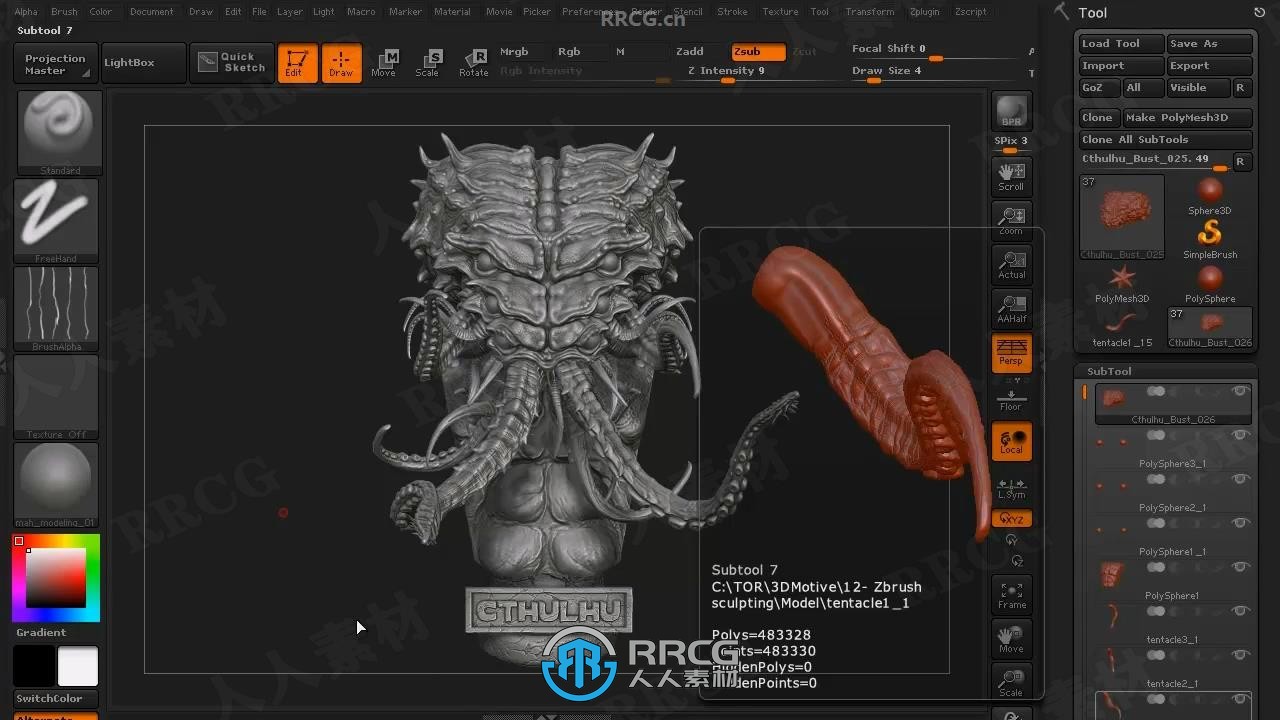Click the Zoom canvas icon
This screenshot has width=1280, height=720.
[1012, 221]
